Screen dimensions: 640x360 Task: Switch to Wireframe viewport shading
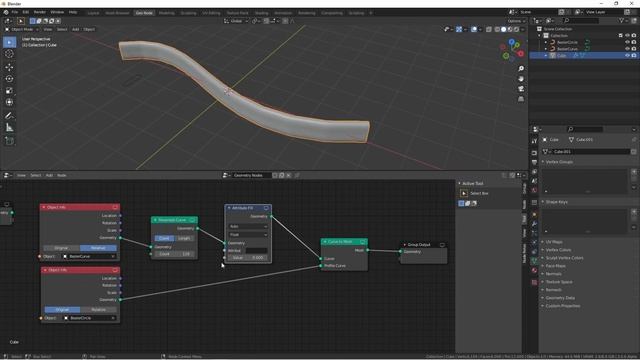(497, 29)
